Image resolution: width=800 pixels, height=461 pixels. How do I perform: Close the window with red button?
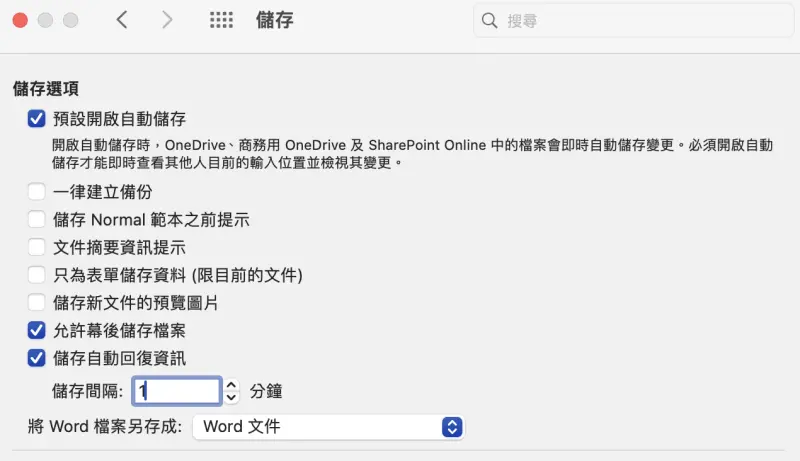[20, 20]
